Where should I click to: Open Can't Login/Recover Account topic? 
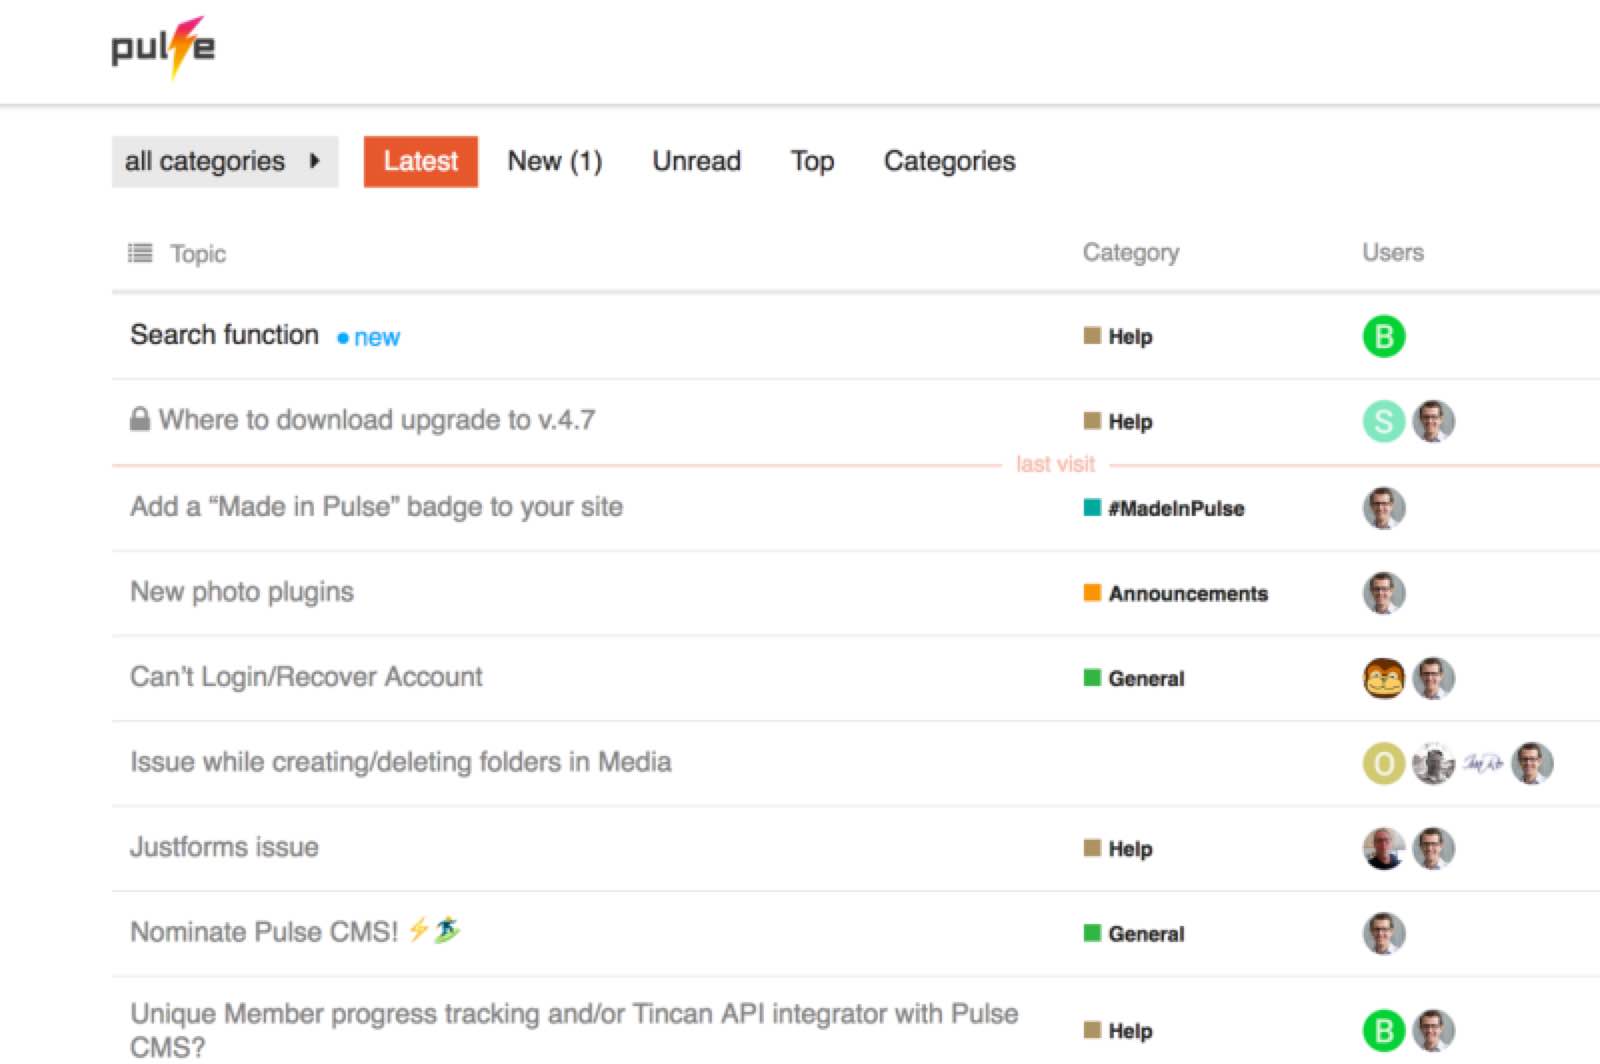tap(306, 677)
